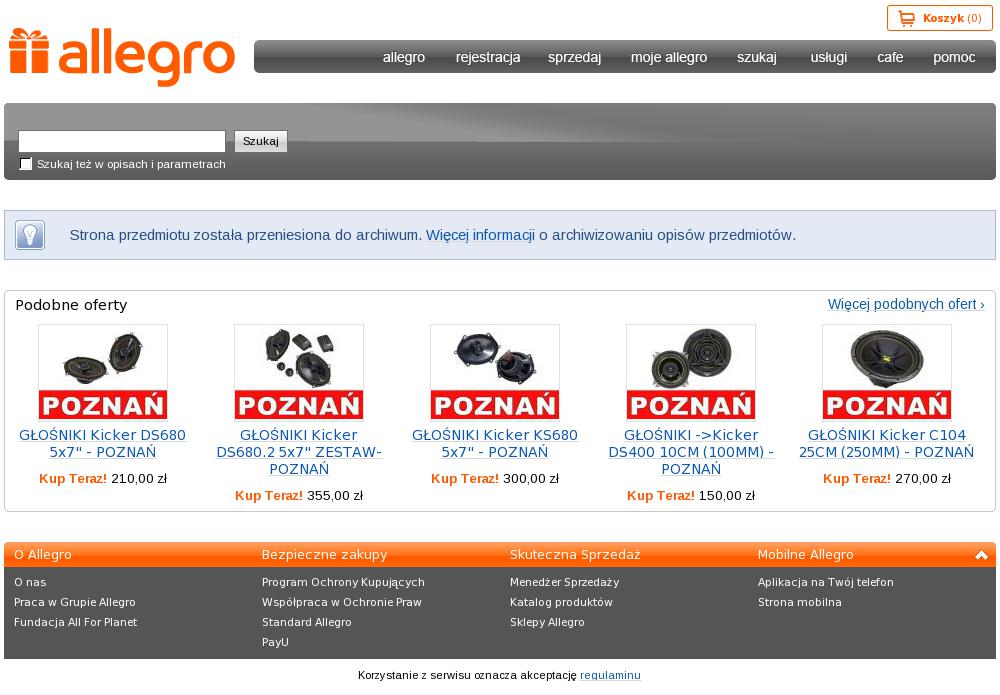Click the Skuteczna Sprzedaż footer heading
The width and height of the screenshot is (1000, 695).
pyautogui.click(x=575, y=555)
